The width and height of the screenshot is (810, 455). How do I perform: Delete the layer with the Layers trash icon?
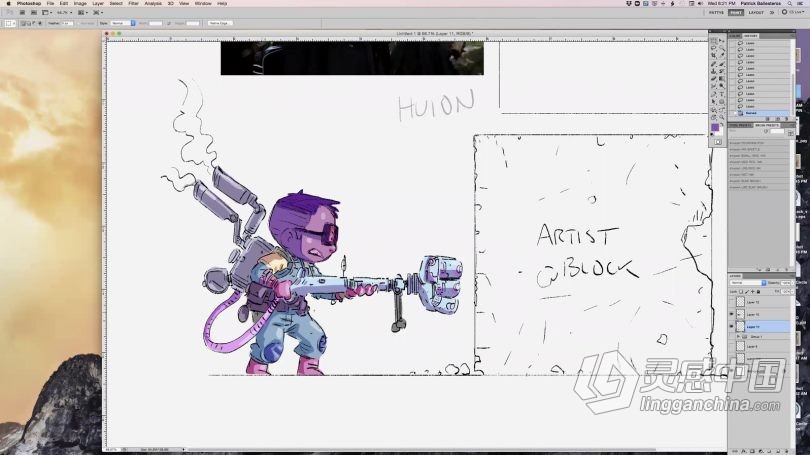pos(785,451)
